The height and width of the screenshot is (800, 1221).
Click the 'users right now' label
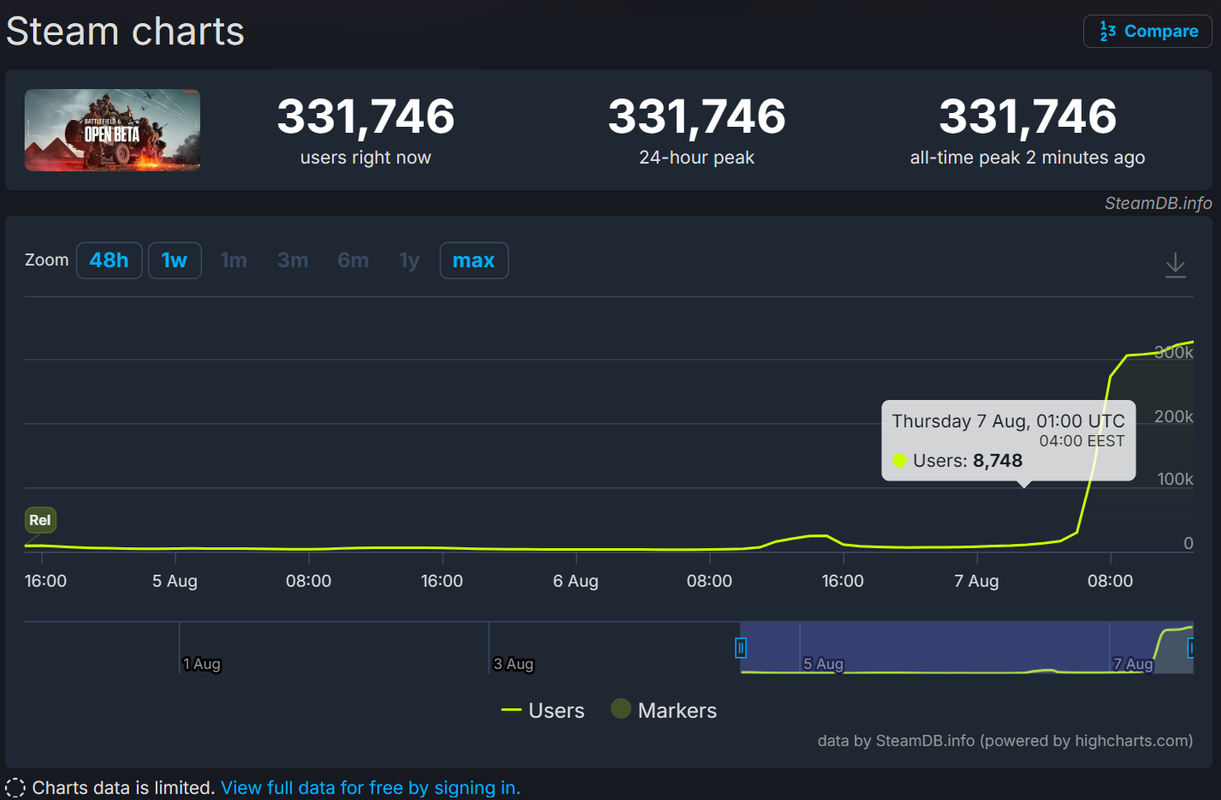(x=366, y=158)
